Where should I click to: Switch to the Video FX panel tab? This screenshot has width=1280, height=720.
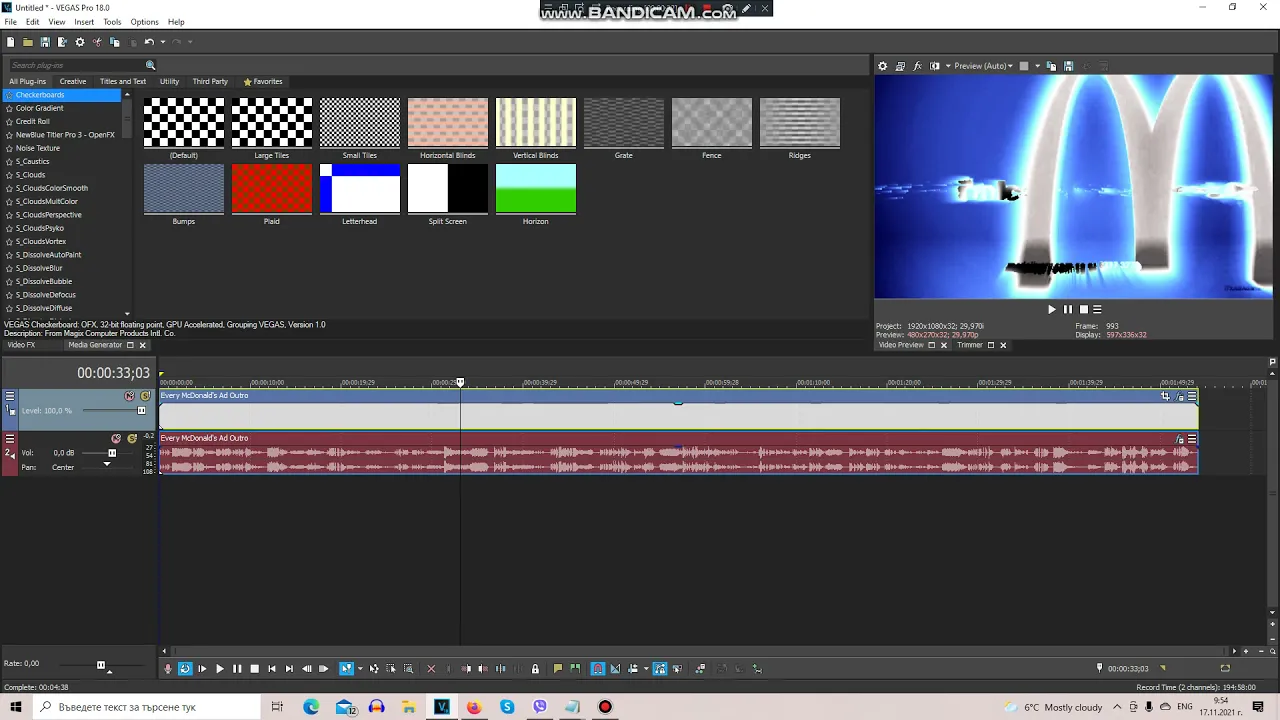(21, 345)
